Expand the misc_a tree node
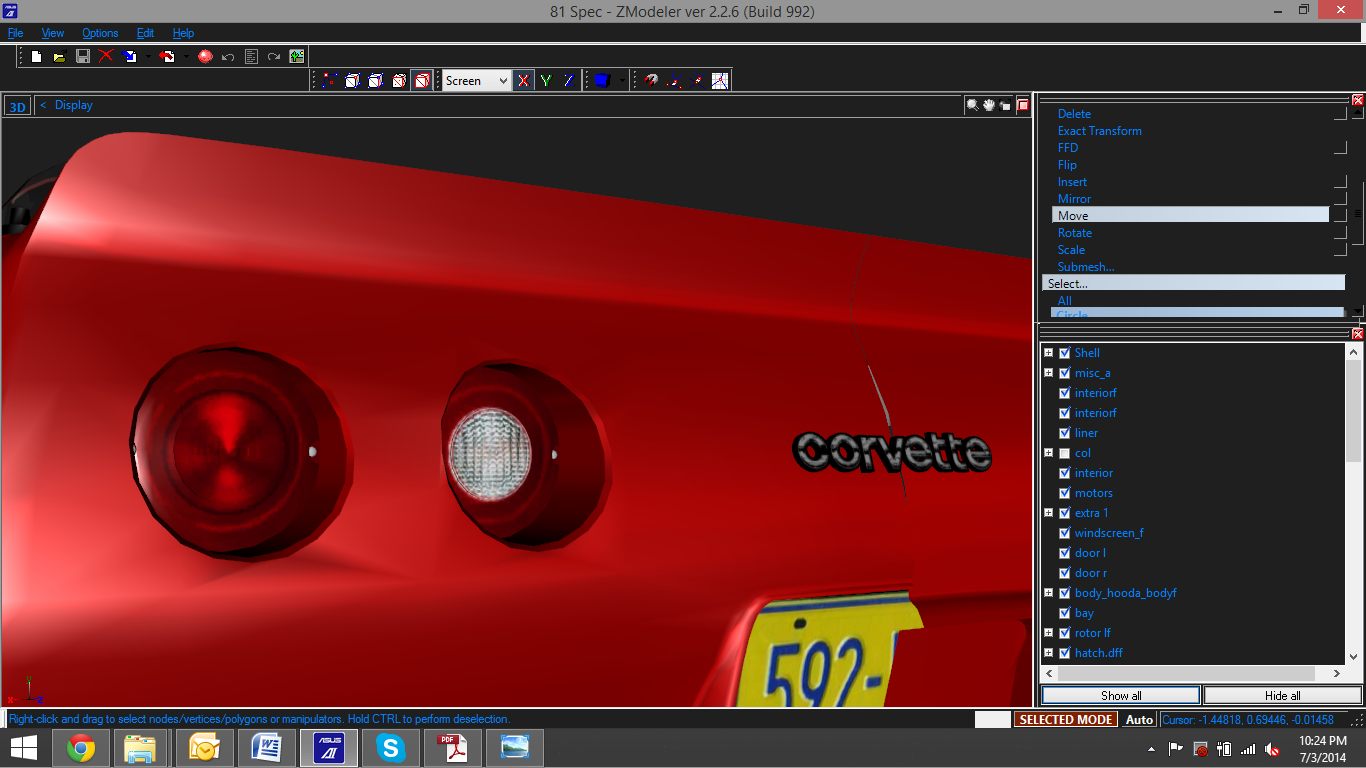This screenshot has height=768, width=1366. (1048, 373)
